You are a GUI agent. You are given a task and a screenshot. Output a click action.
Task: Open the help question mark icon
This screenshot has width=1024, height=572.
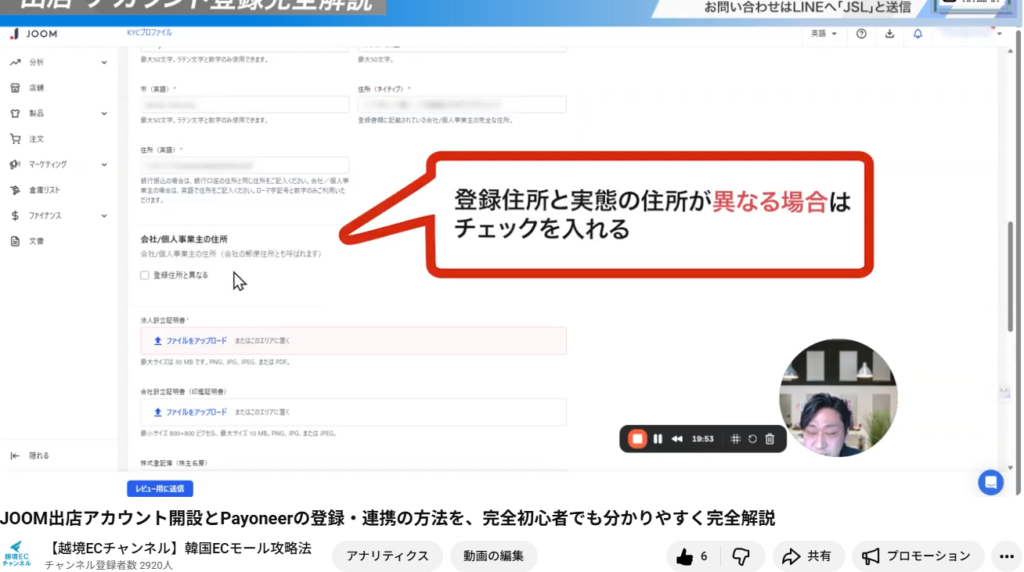coord(862,34)
